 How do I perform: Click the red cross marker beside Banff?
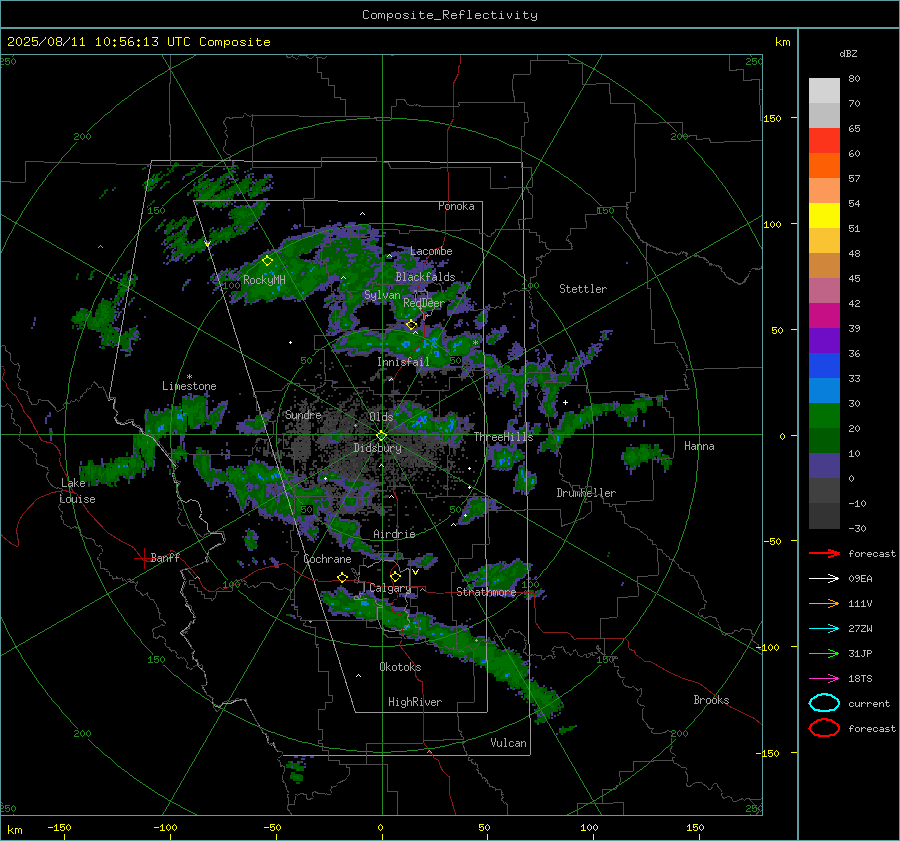[x=142, y=558]
